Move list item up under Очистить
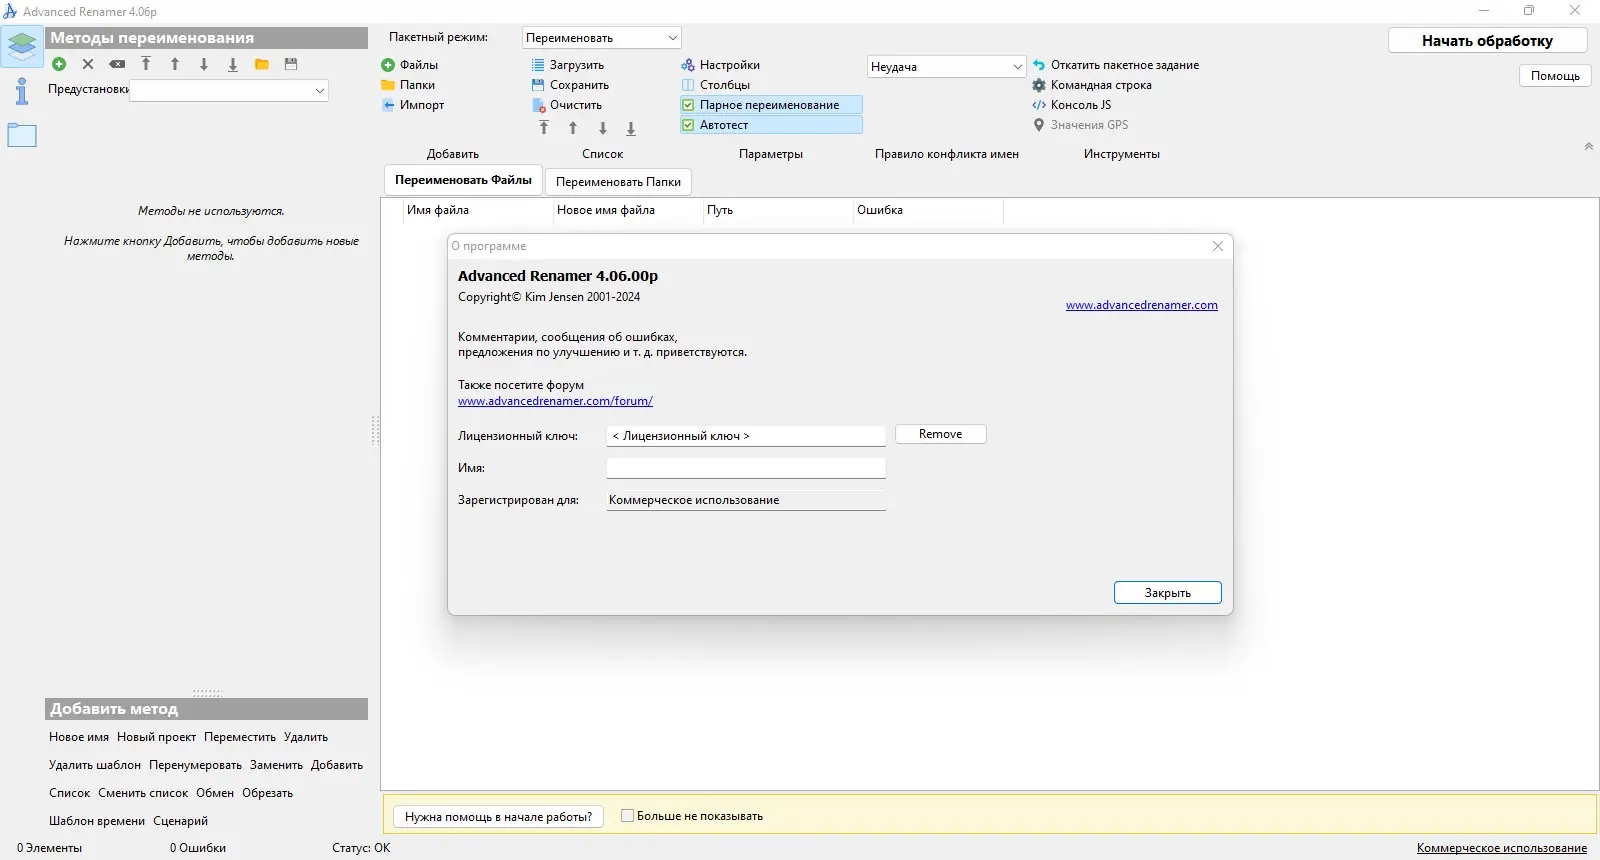The width and height of the screenshot is (1600, 860). tap(573, 128)
